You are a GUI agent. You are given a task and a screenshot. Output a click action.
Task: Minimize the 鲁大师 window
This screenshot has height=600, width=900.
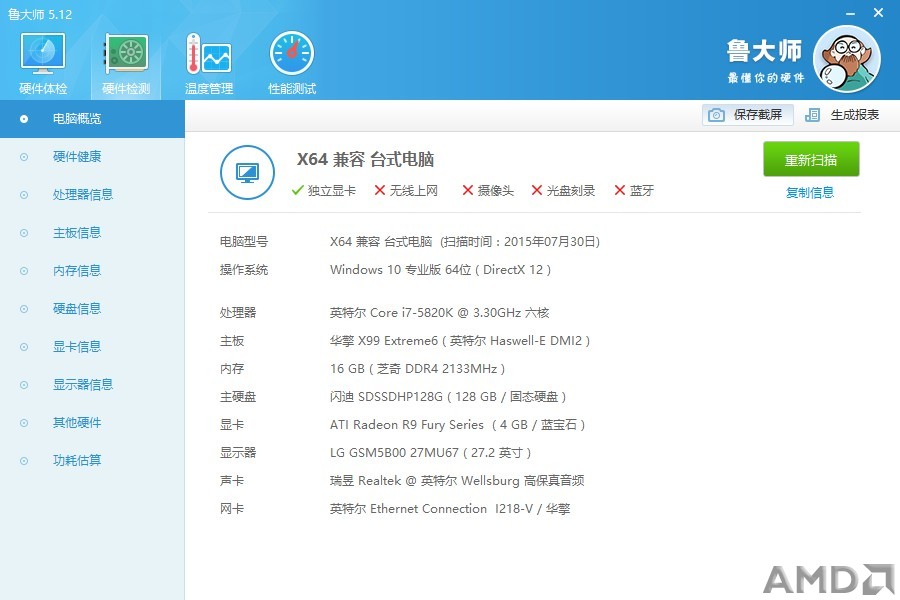(851, 13)
